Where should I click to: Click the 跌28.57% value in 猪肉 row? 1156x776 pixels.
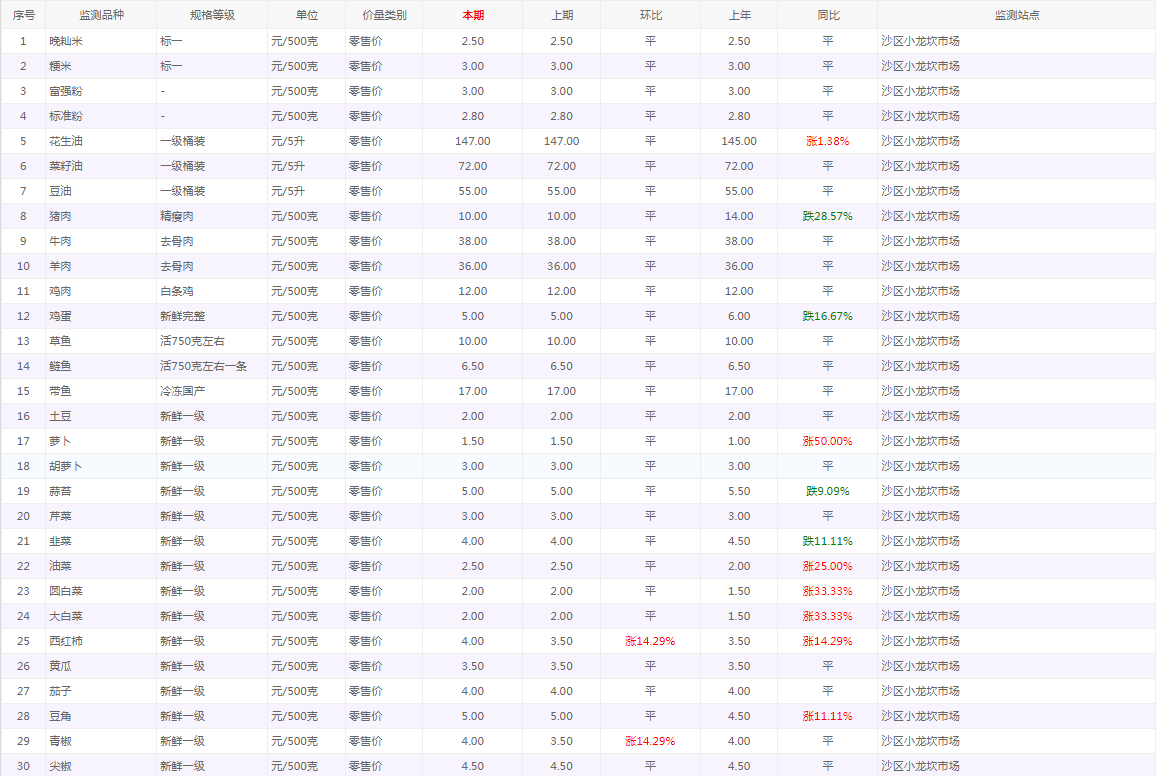coord(827,216)
